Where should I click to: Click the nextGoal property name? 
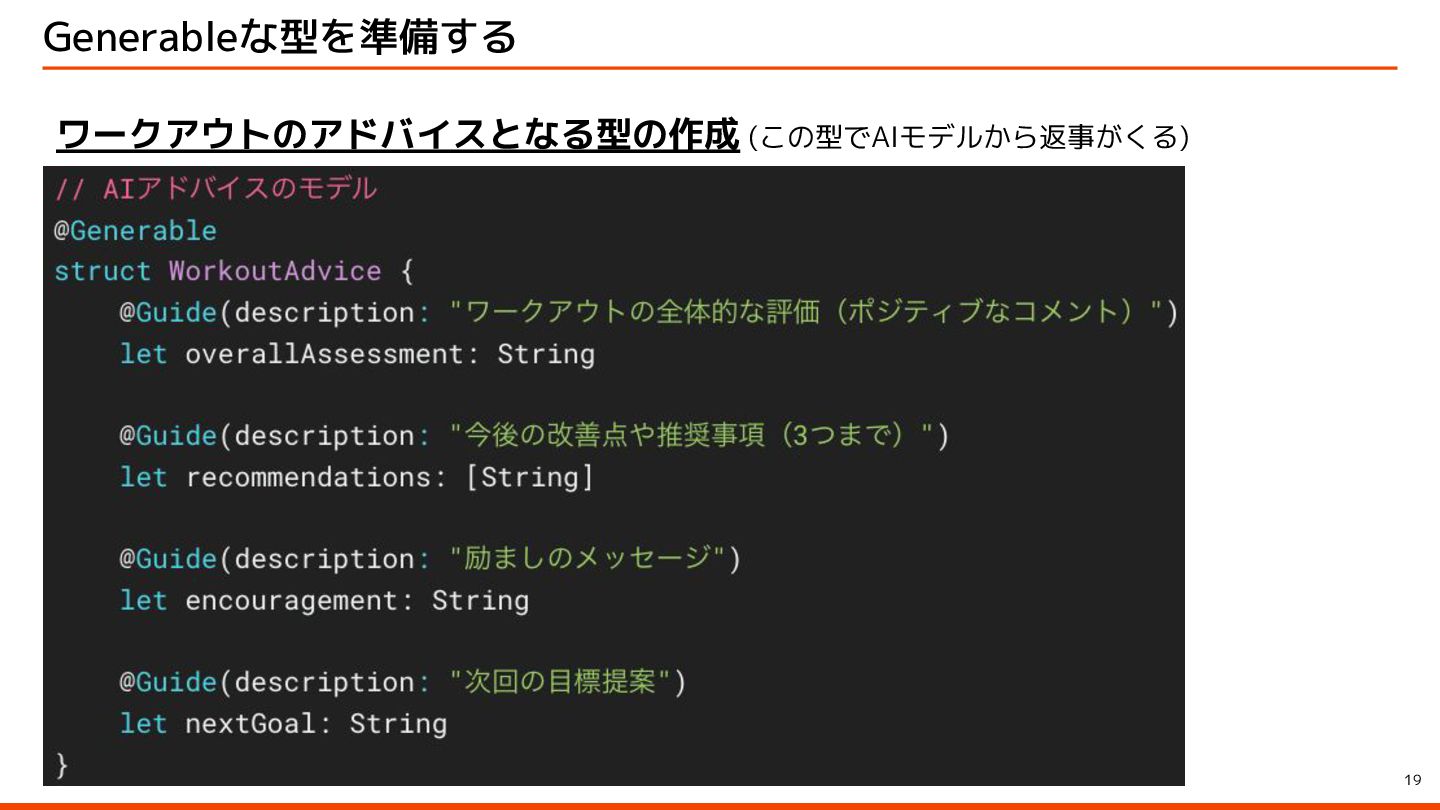click(x=249, y=724)
